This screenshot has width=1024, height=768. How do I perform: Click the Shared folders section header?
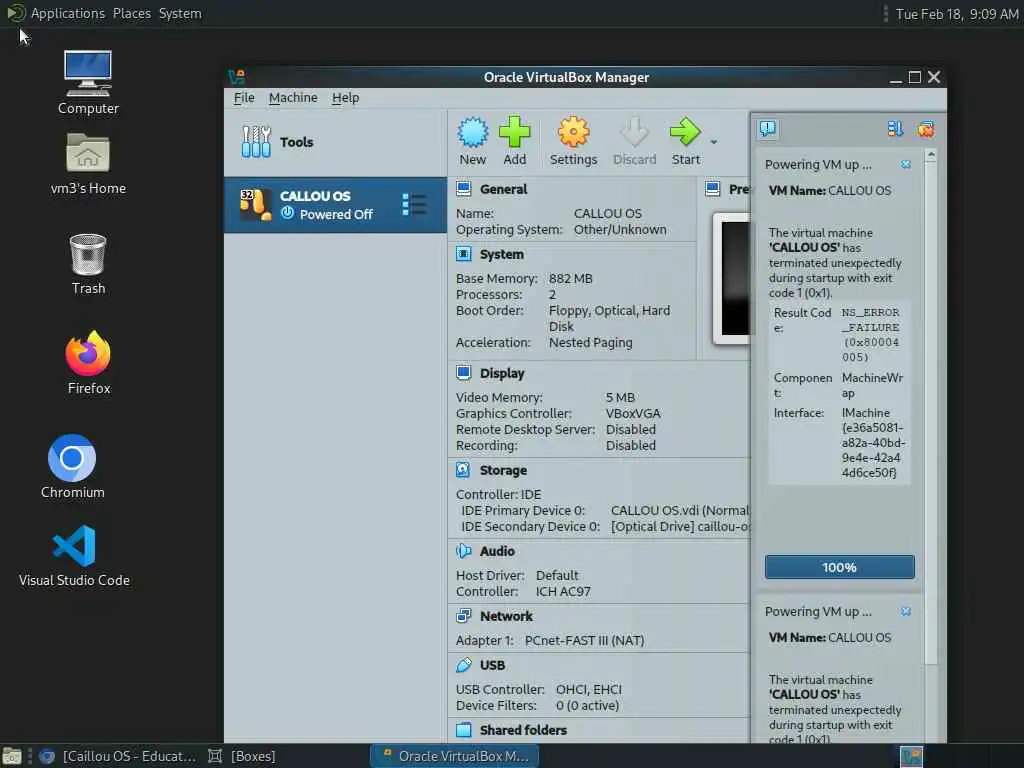pyautogui.click(x=523, y=730)
